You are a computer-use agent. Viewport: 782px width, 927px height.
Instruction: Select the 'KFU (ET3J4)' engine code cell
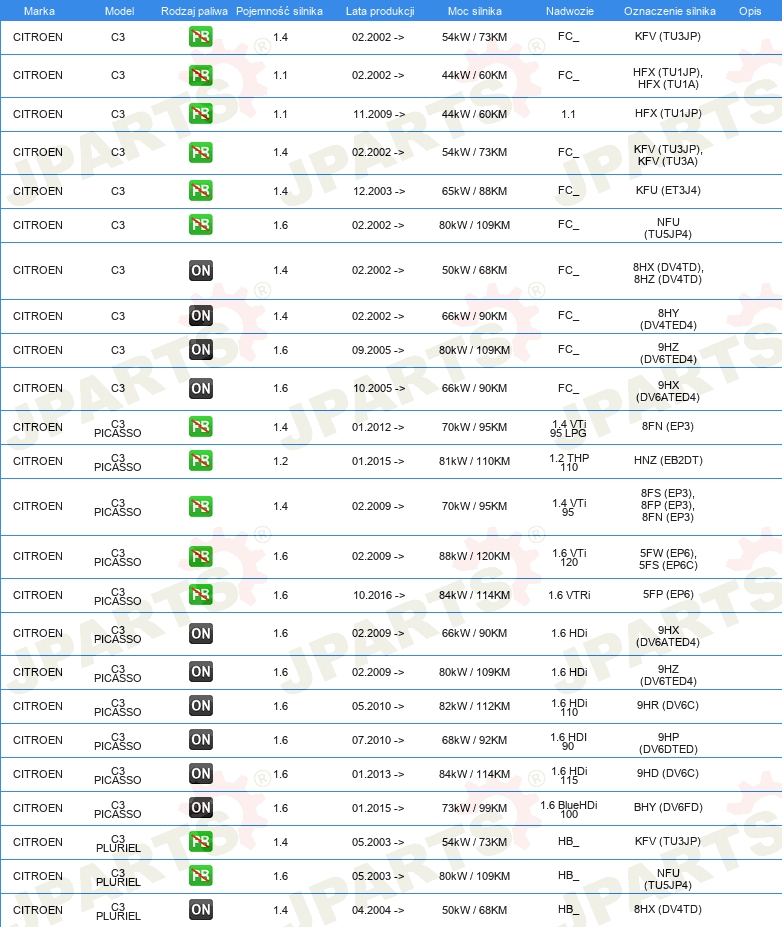668,190
